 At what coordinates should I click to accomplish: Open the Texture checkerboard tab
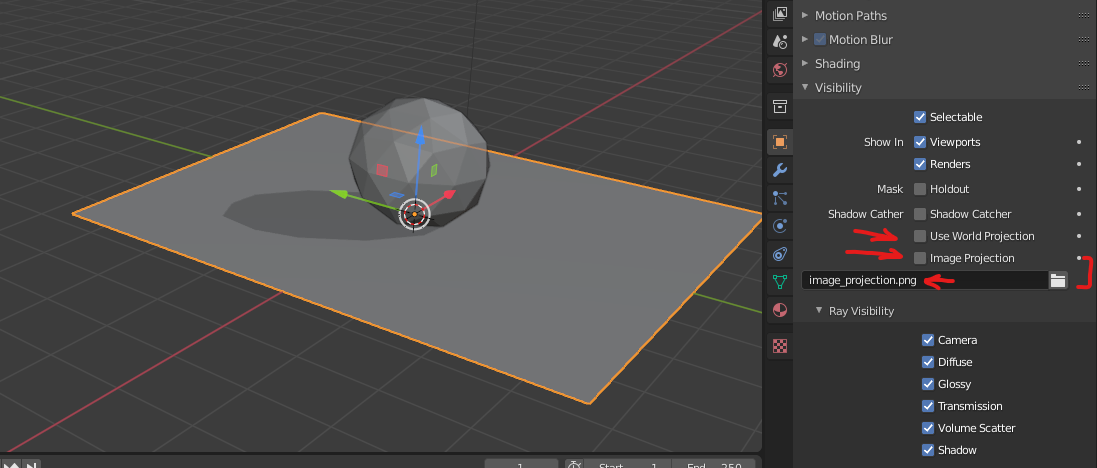(x=779, y=346)
